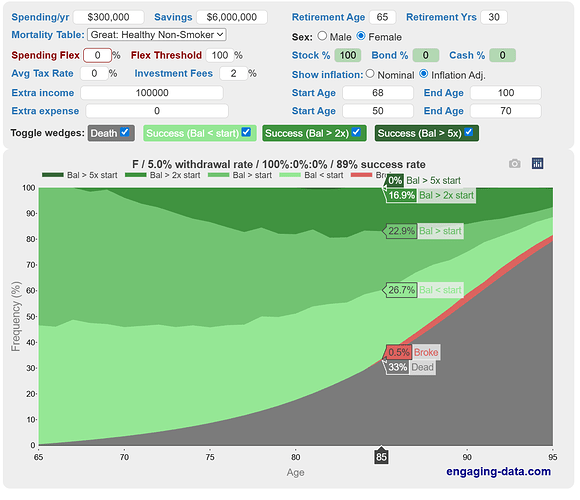580x500 pixels.
Task: Click the Flex Threshold field
Action: click(220, 55)
